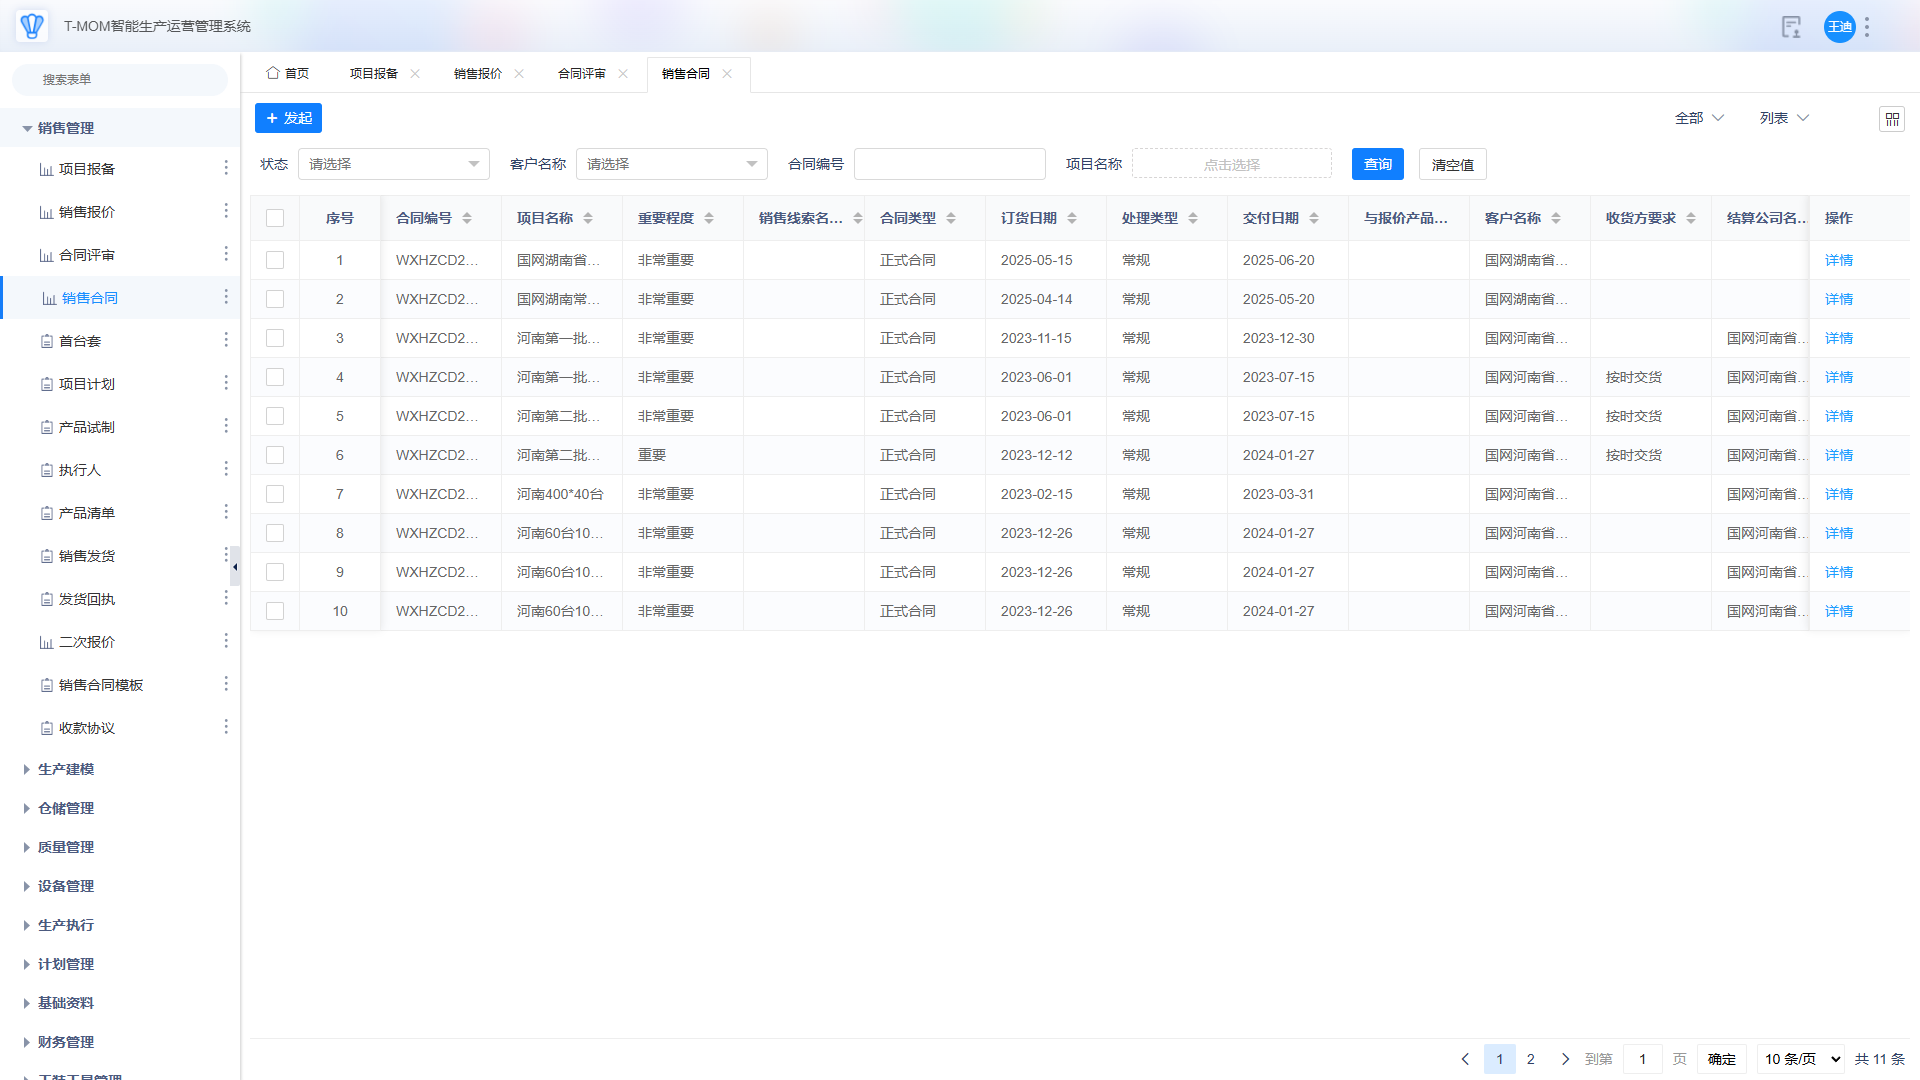Open the 10 条/页 page size dropdown
This screenshot has width=1920, height=1080.
pos(1802,1059)
